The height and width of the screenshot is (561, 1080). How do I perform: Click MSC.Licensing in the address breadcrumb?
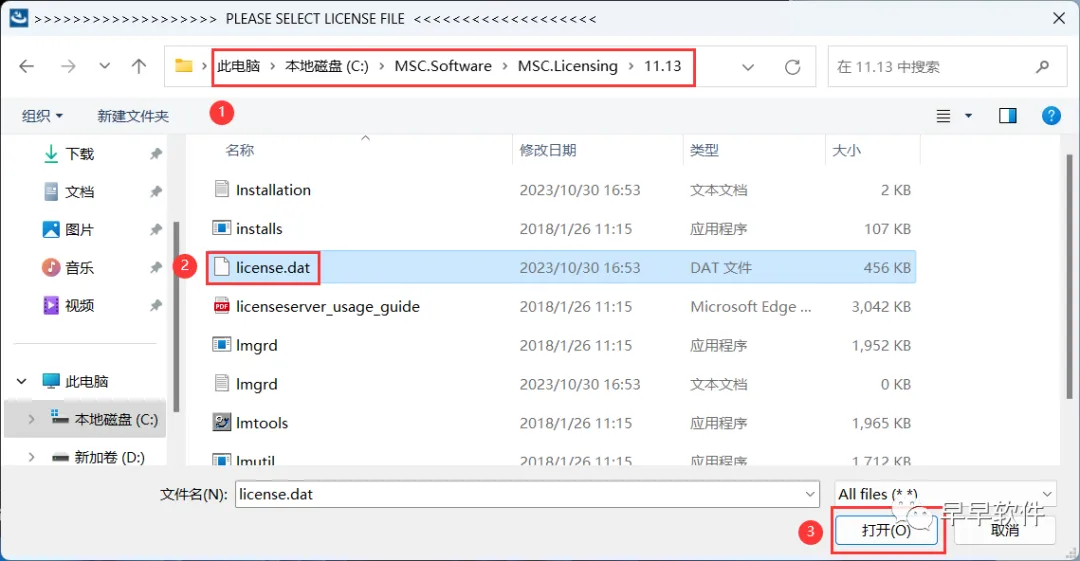[568, 66]
